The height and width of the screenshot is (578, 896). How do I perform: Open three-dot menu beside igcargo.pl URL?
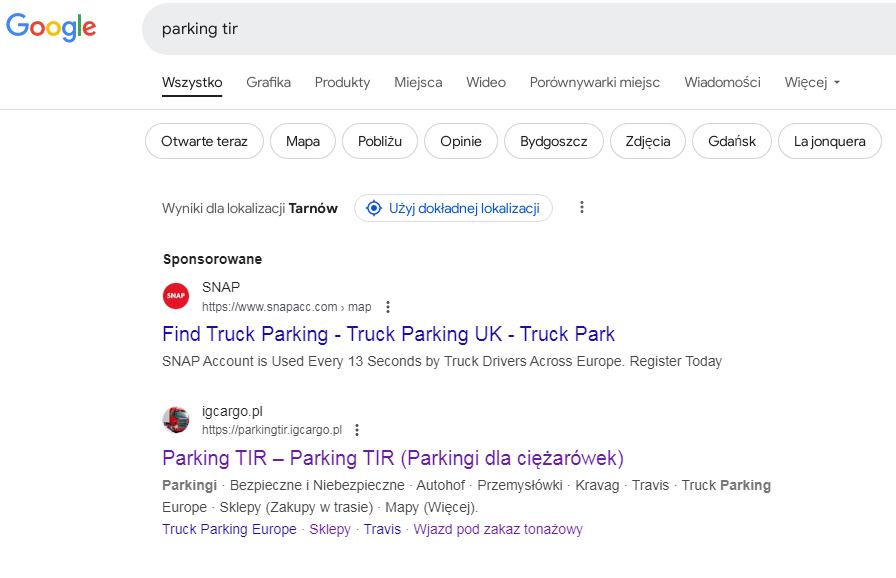[357, 430]
